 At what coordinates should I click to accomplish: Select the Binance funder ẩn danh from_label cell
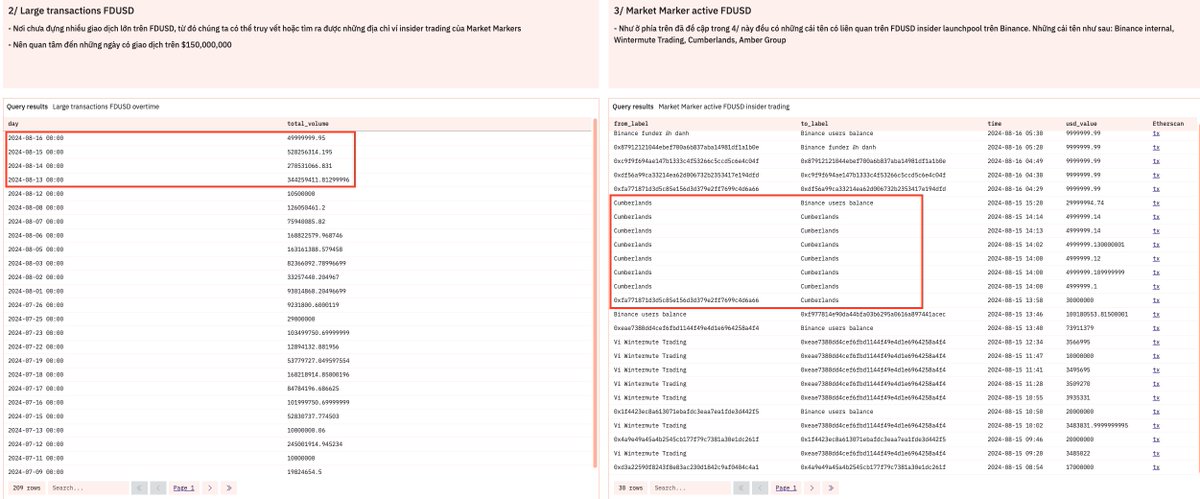point(652,132)
